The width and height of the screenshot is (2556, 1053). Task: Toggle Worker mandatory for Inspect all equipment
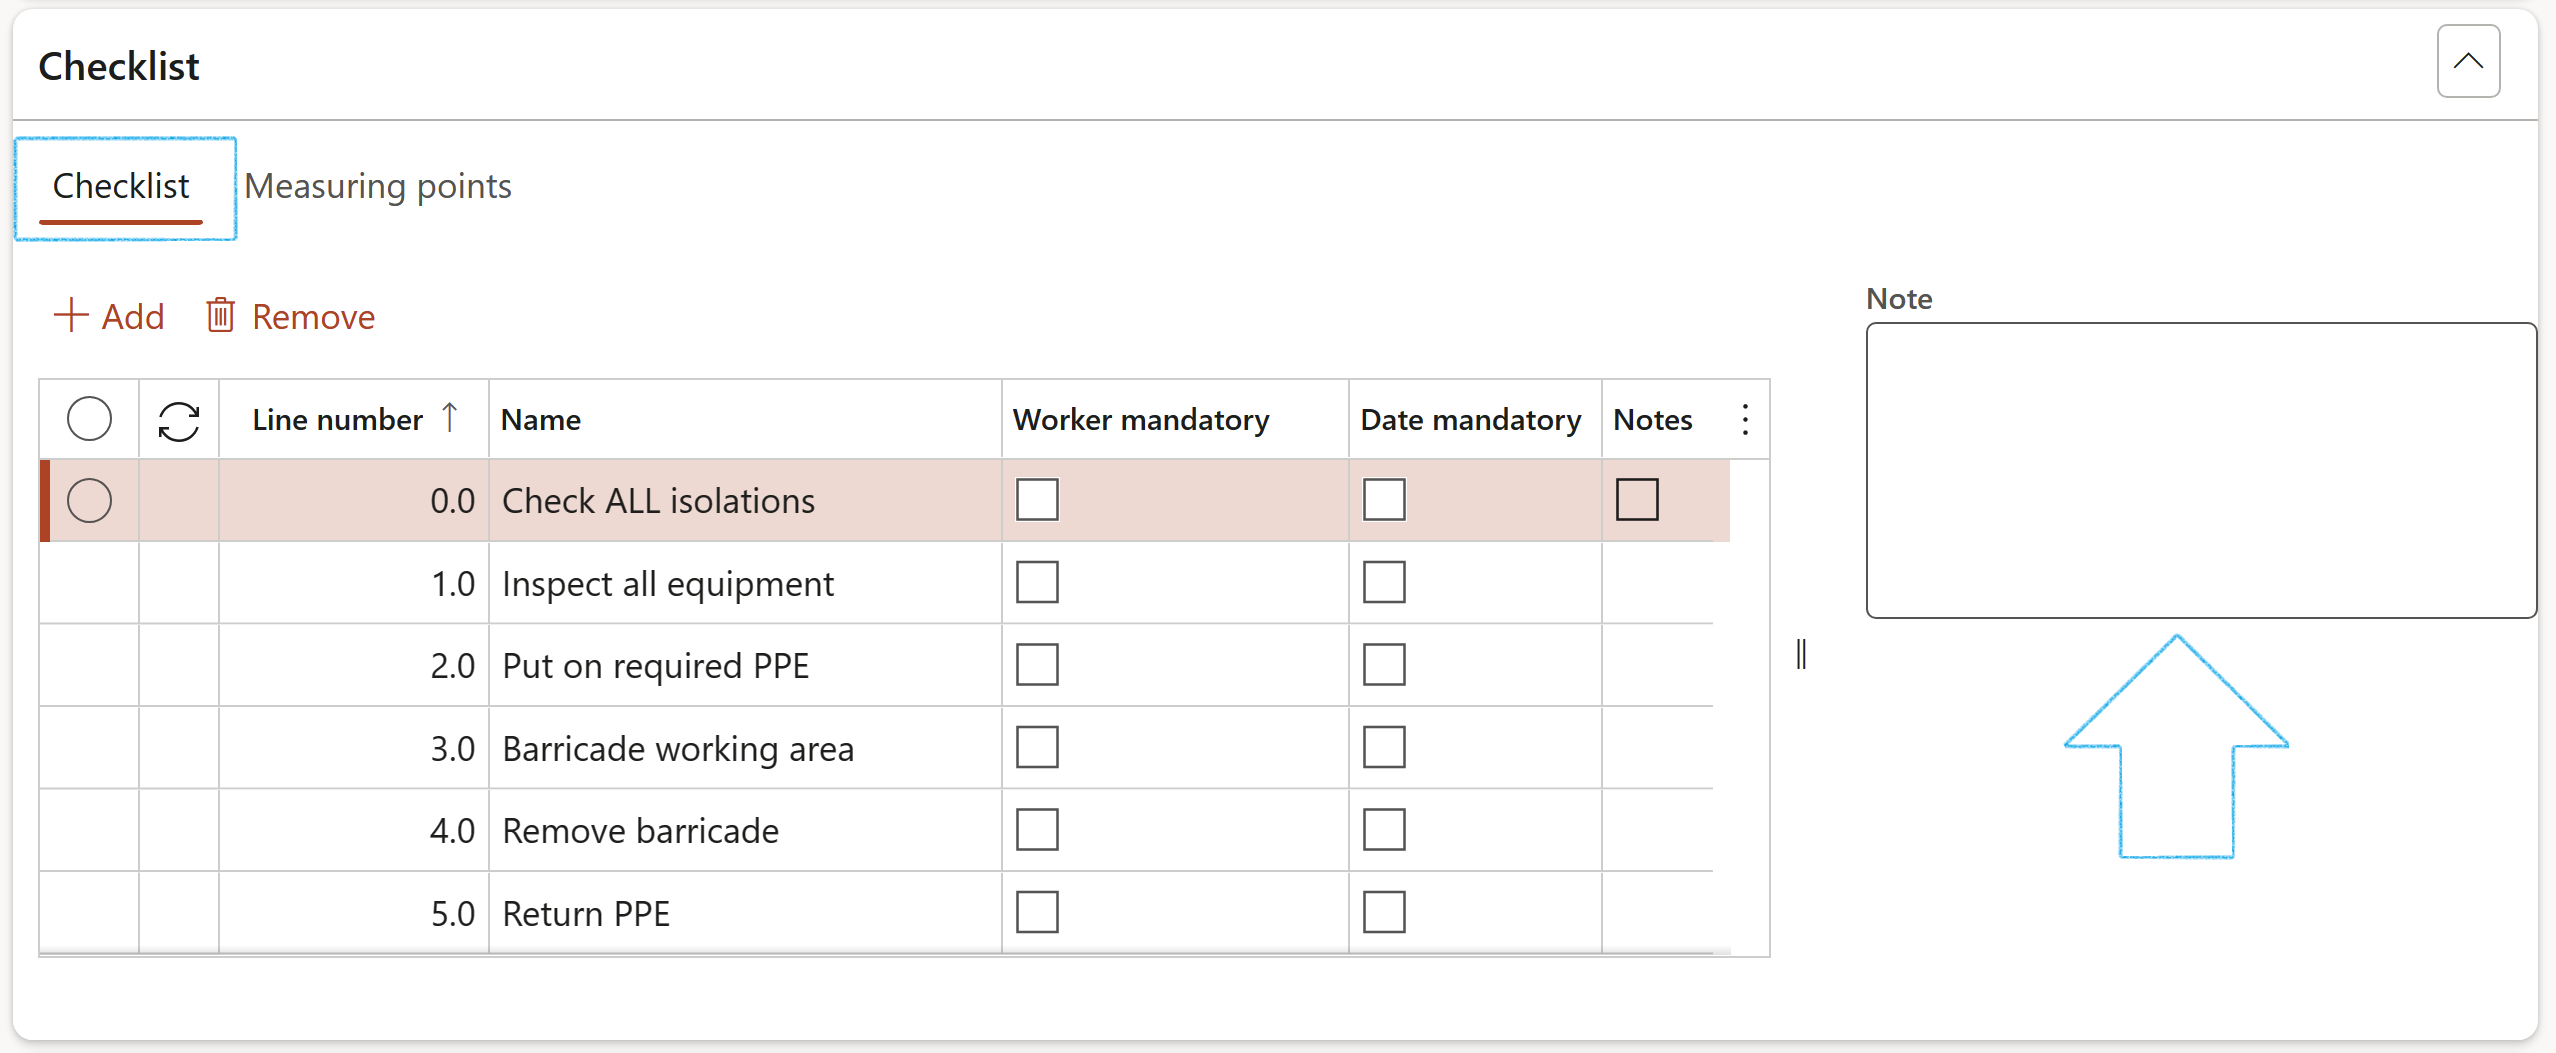1037,582
